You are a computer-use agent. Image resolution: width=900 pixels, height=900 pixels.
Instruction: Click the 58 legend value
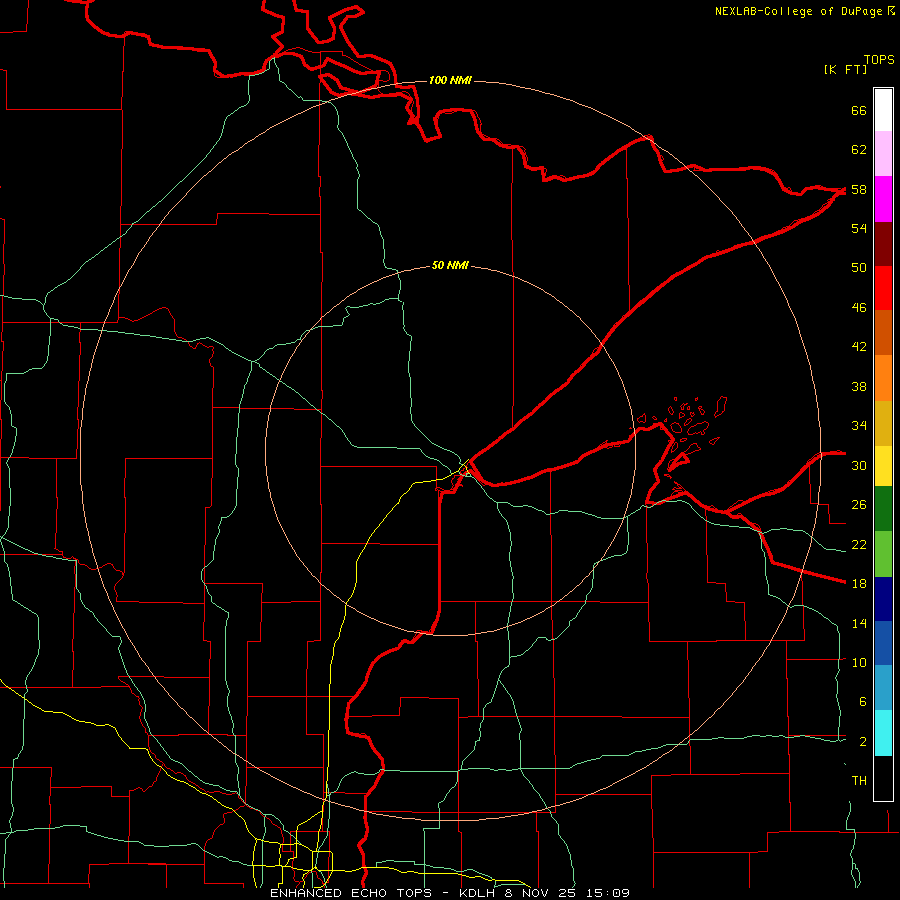pos(859,189)
